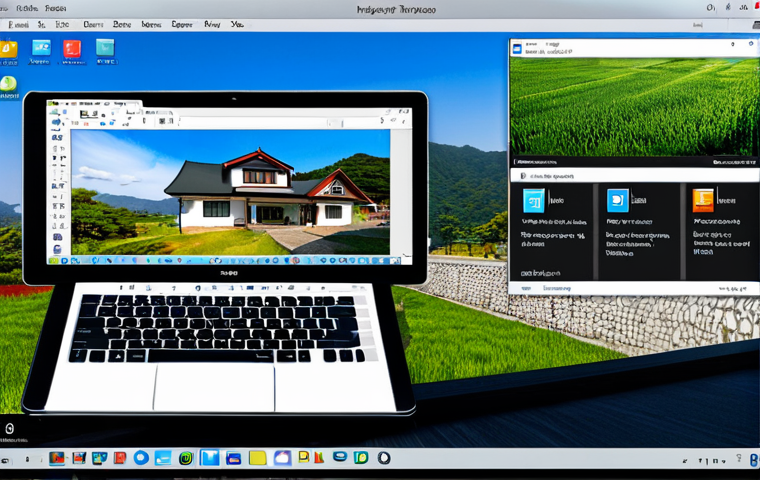Click the green rice field photo preview
The image size is (760, 480).
633,107
